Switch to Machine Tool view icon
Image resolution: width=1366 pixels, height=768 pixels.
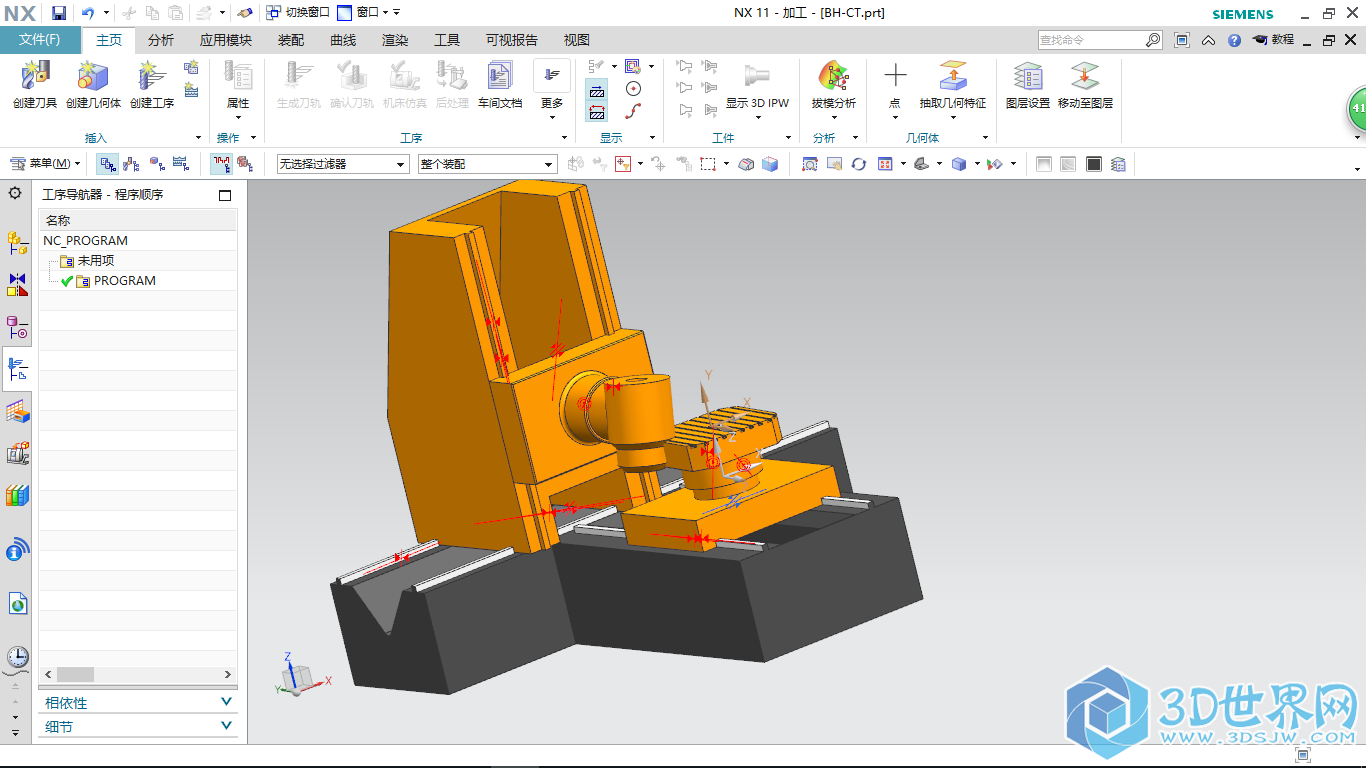pyautogui.click(x=131, y=164)
